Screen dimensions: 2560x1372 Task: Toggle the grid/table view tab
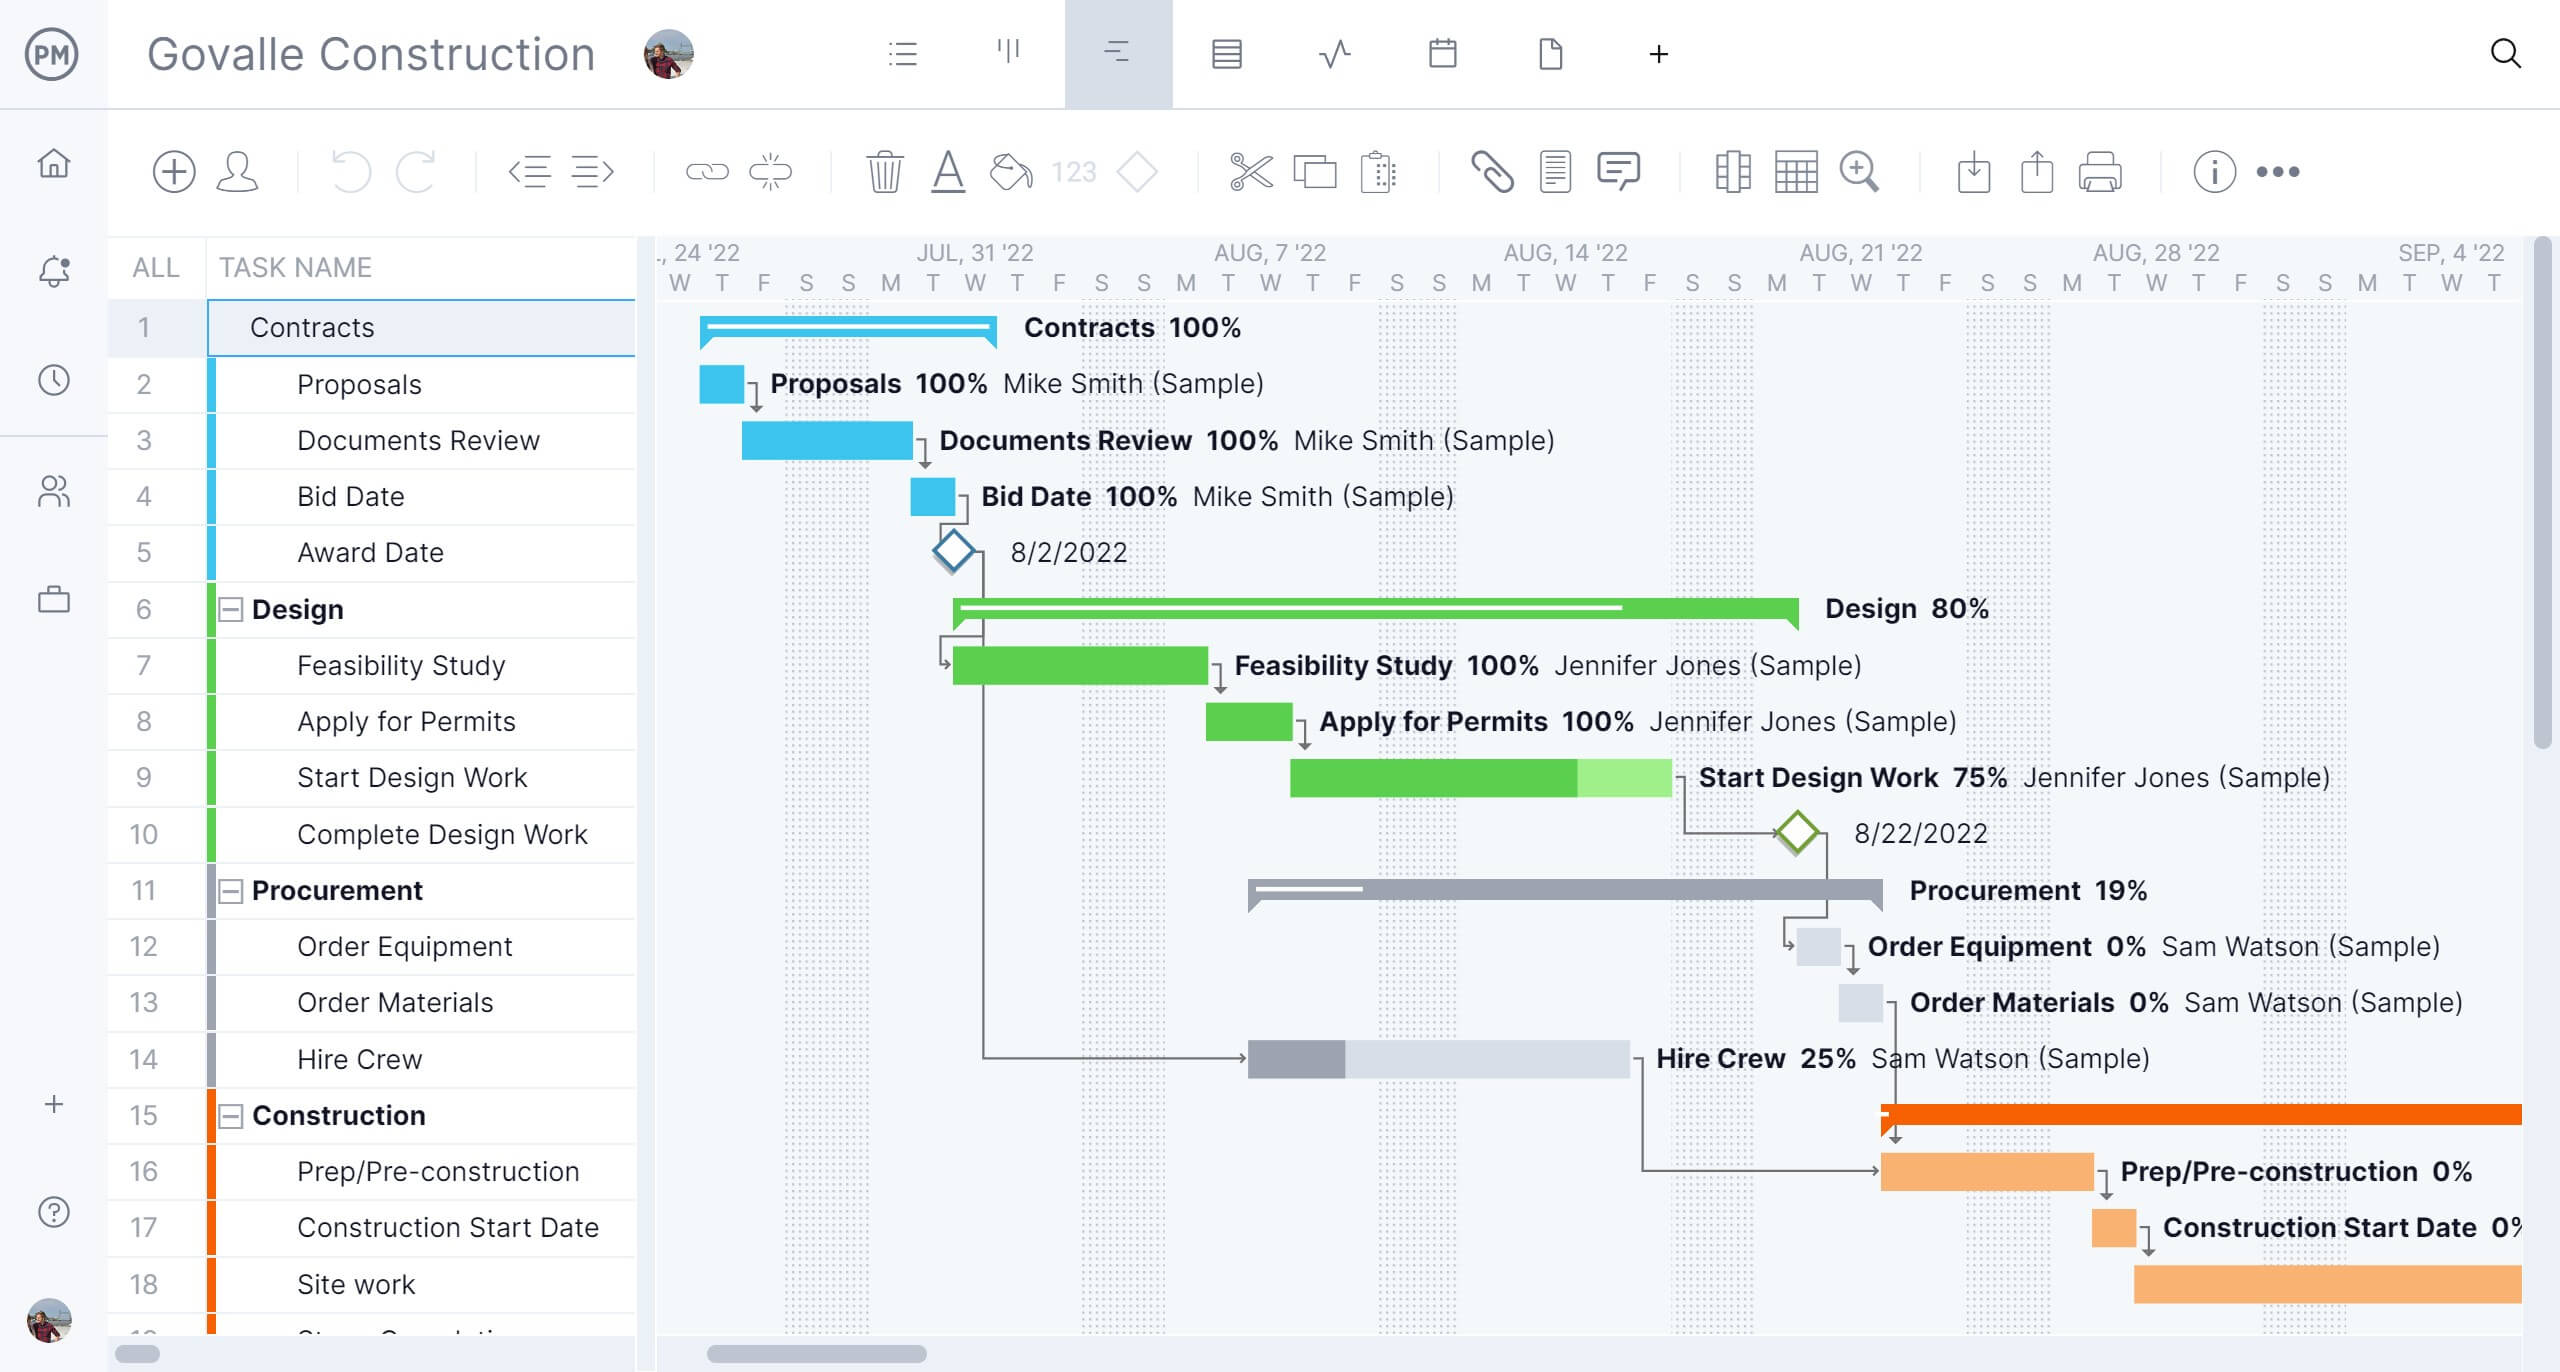[1224, 54]
